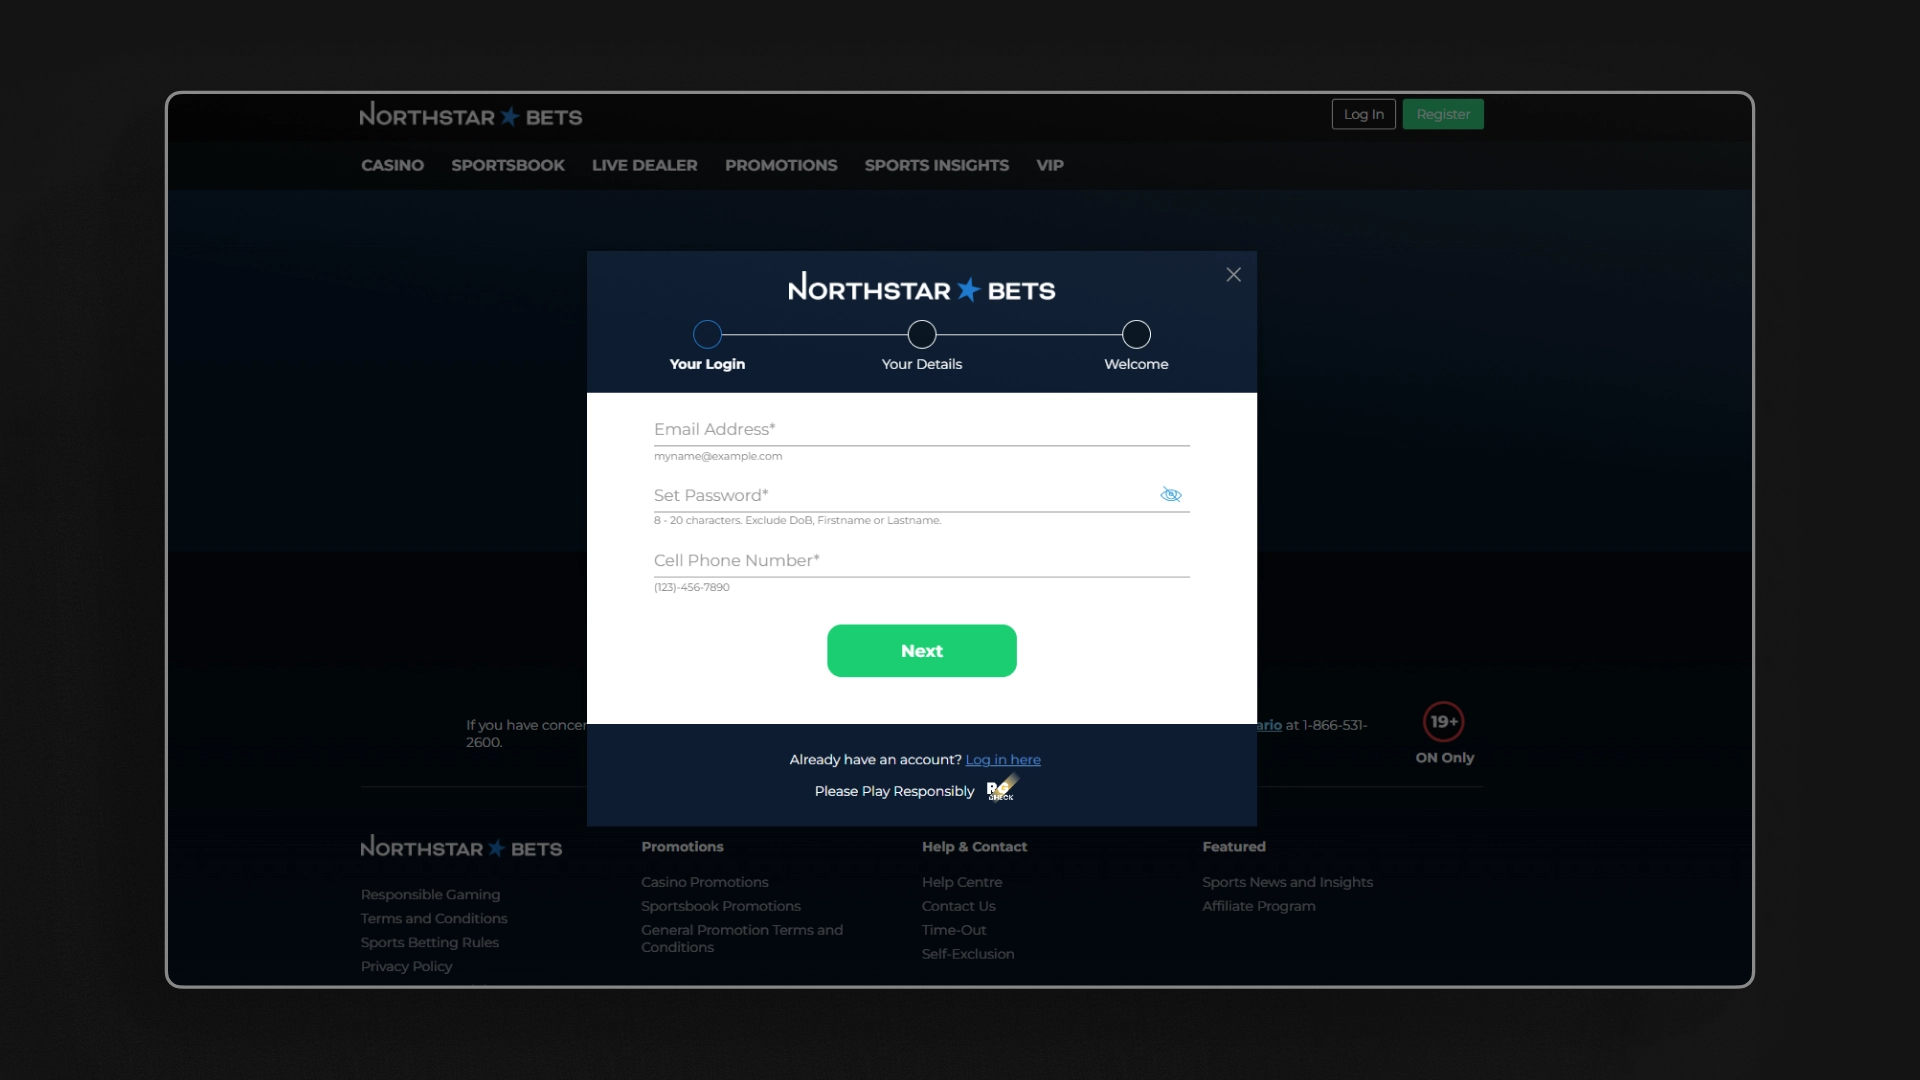Select the Your Details step circle
This screenshot has width=1920, height=1080.
coord(922,334)
